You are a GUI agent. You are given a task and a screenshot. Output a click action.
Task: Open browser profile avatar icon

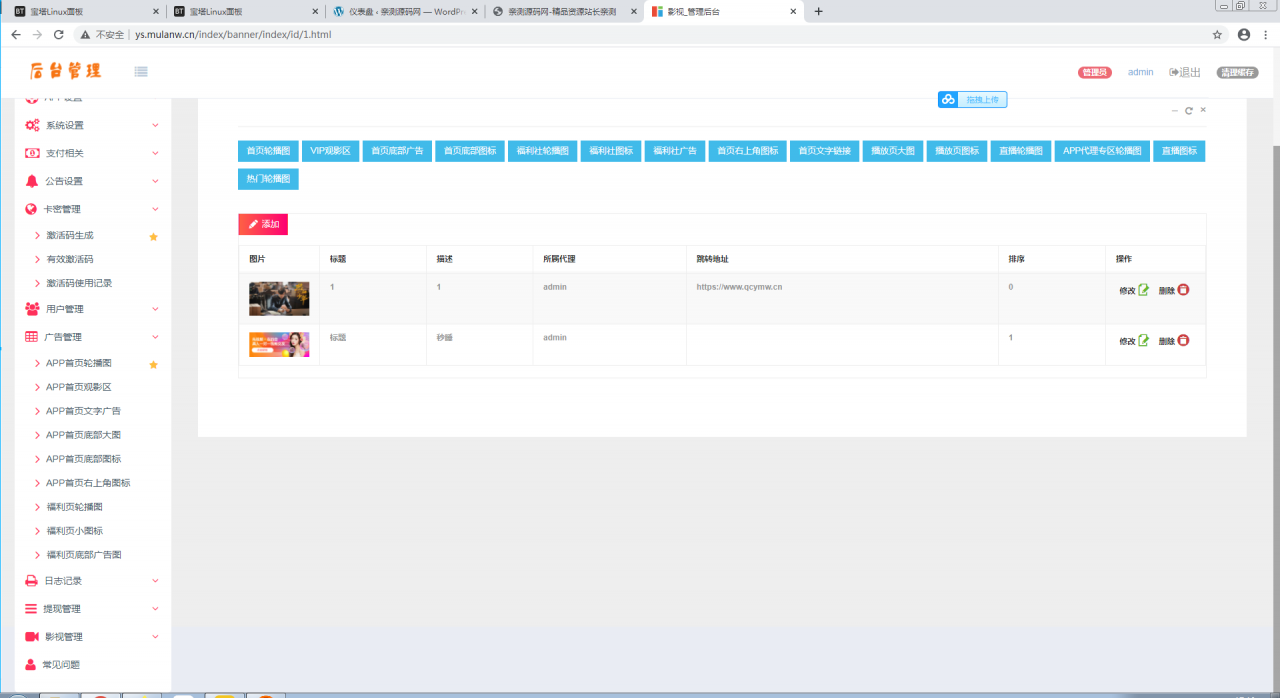1244,34
